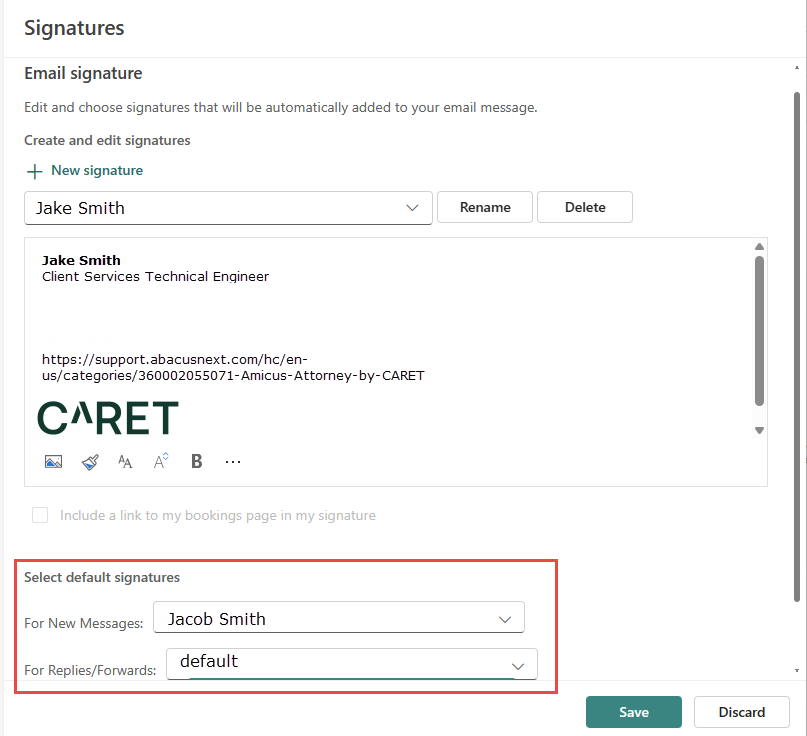Click the Rename button
The image size is (807, 736).
(x=485, y=207)
